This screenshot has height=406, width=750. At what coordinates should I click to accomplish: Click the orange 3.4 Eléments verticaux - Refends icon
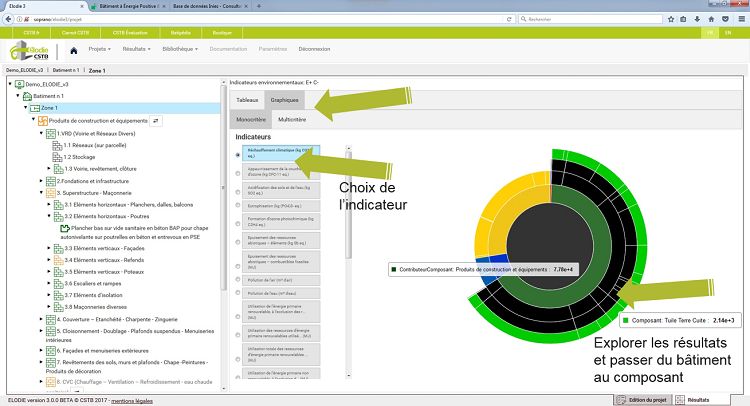coord(58,260)
